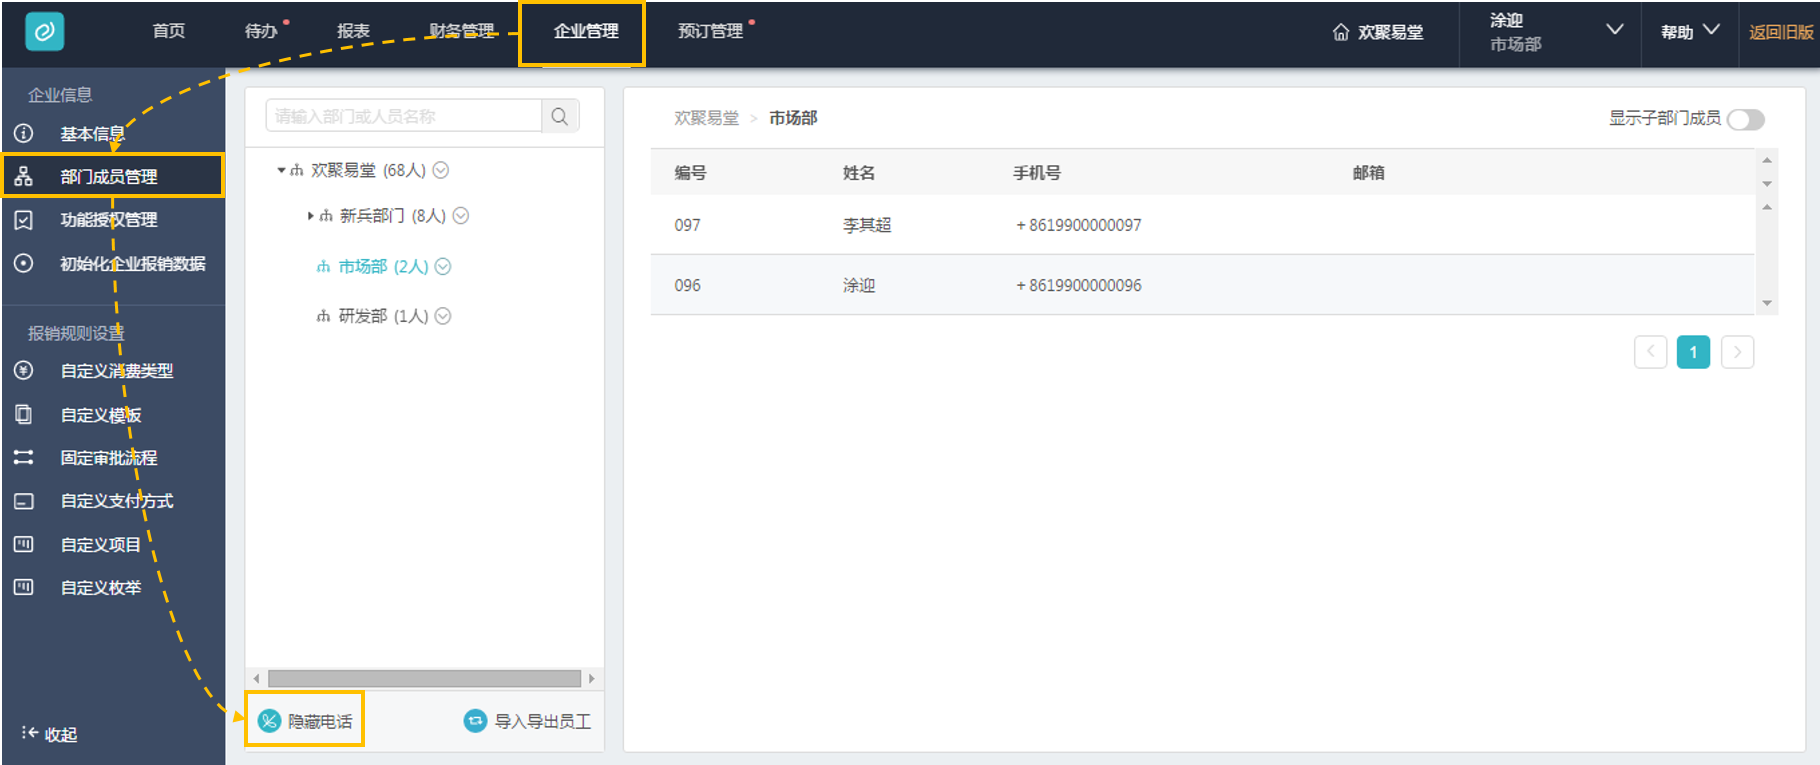This screenshot has height=765, width=1820.
Task: Go to next page of members
Action: pyautogui.click(x=1737, y=352)
